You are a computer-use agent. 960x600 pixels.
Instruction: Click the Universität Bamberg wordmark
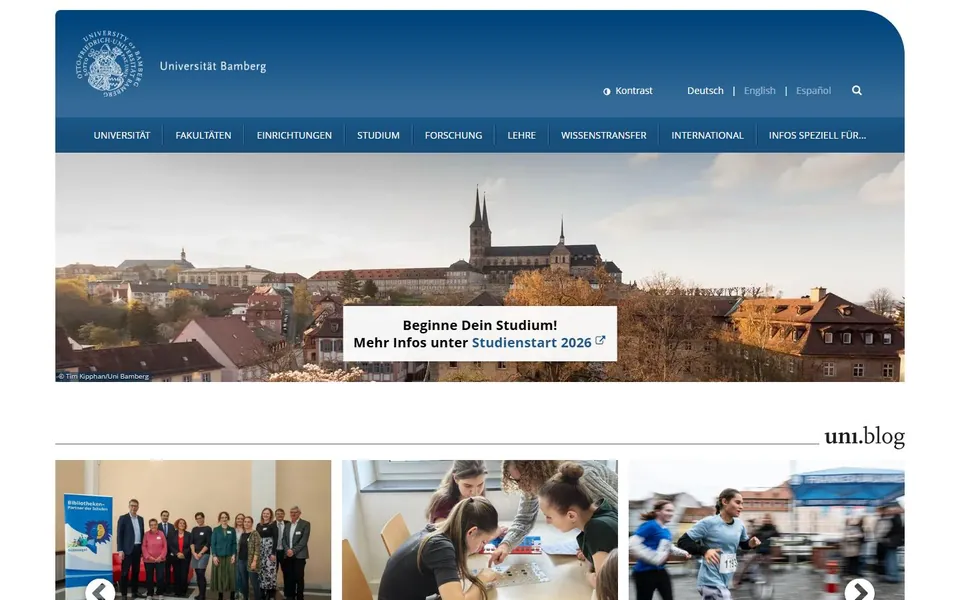click(x=213, y=66)
